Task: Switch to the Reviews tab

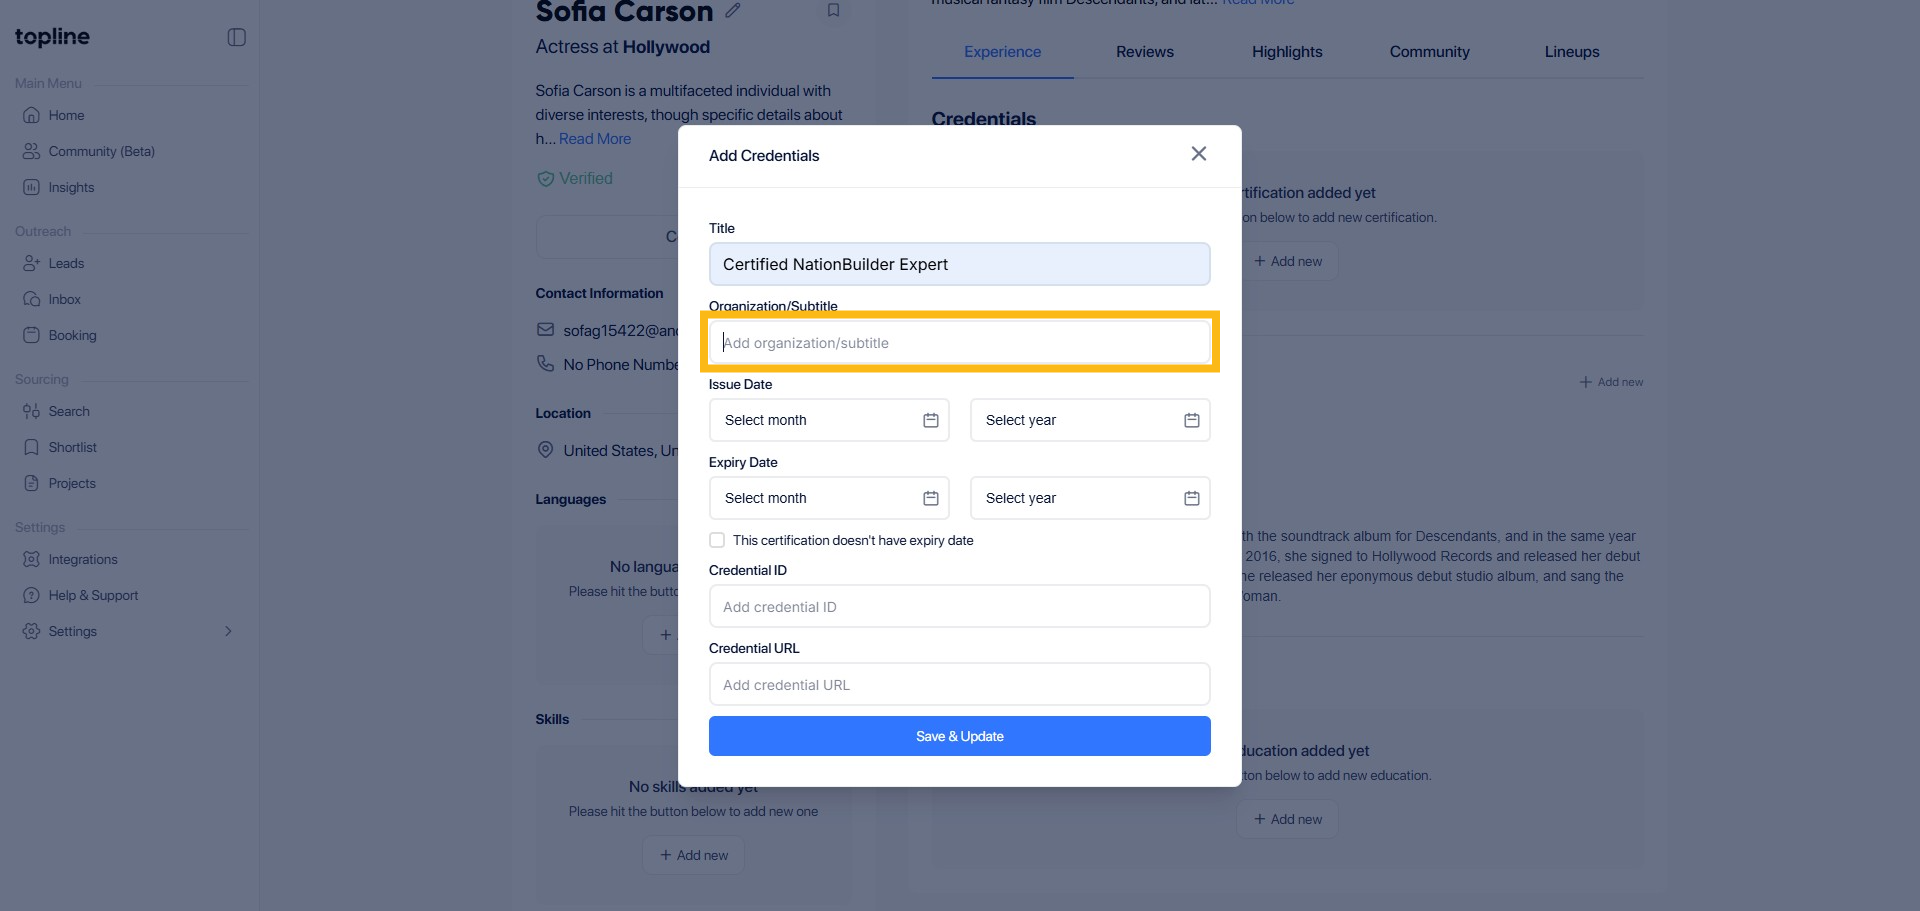Action: [1144, 52]
